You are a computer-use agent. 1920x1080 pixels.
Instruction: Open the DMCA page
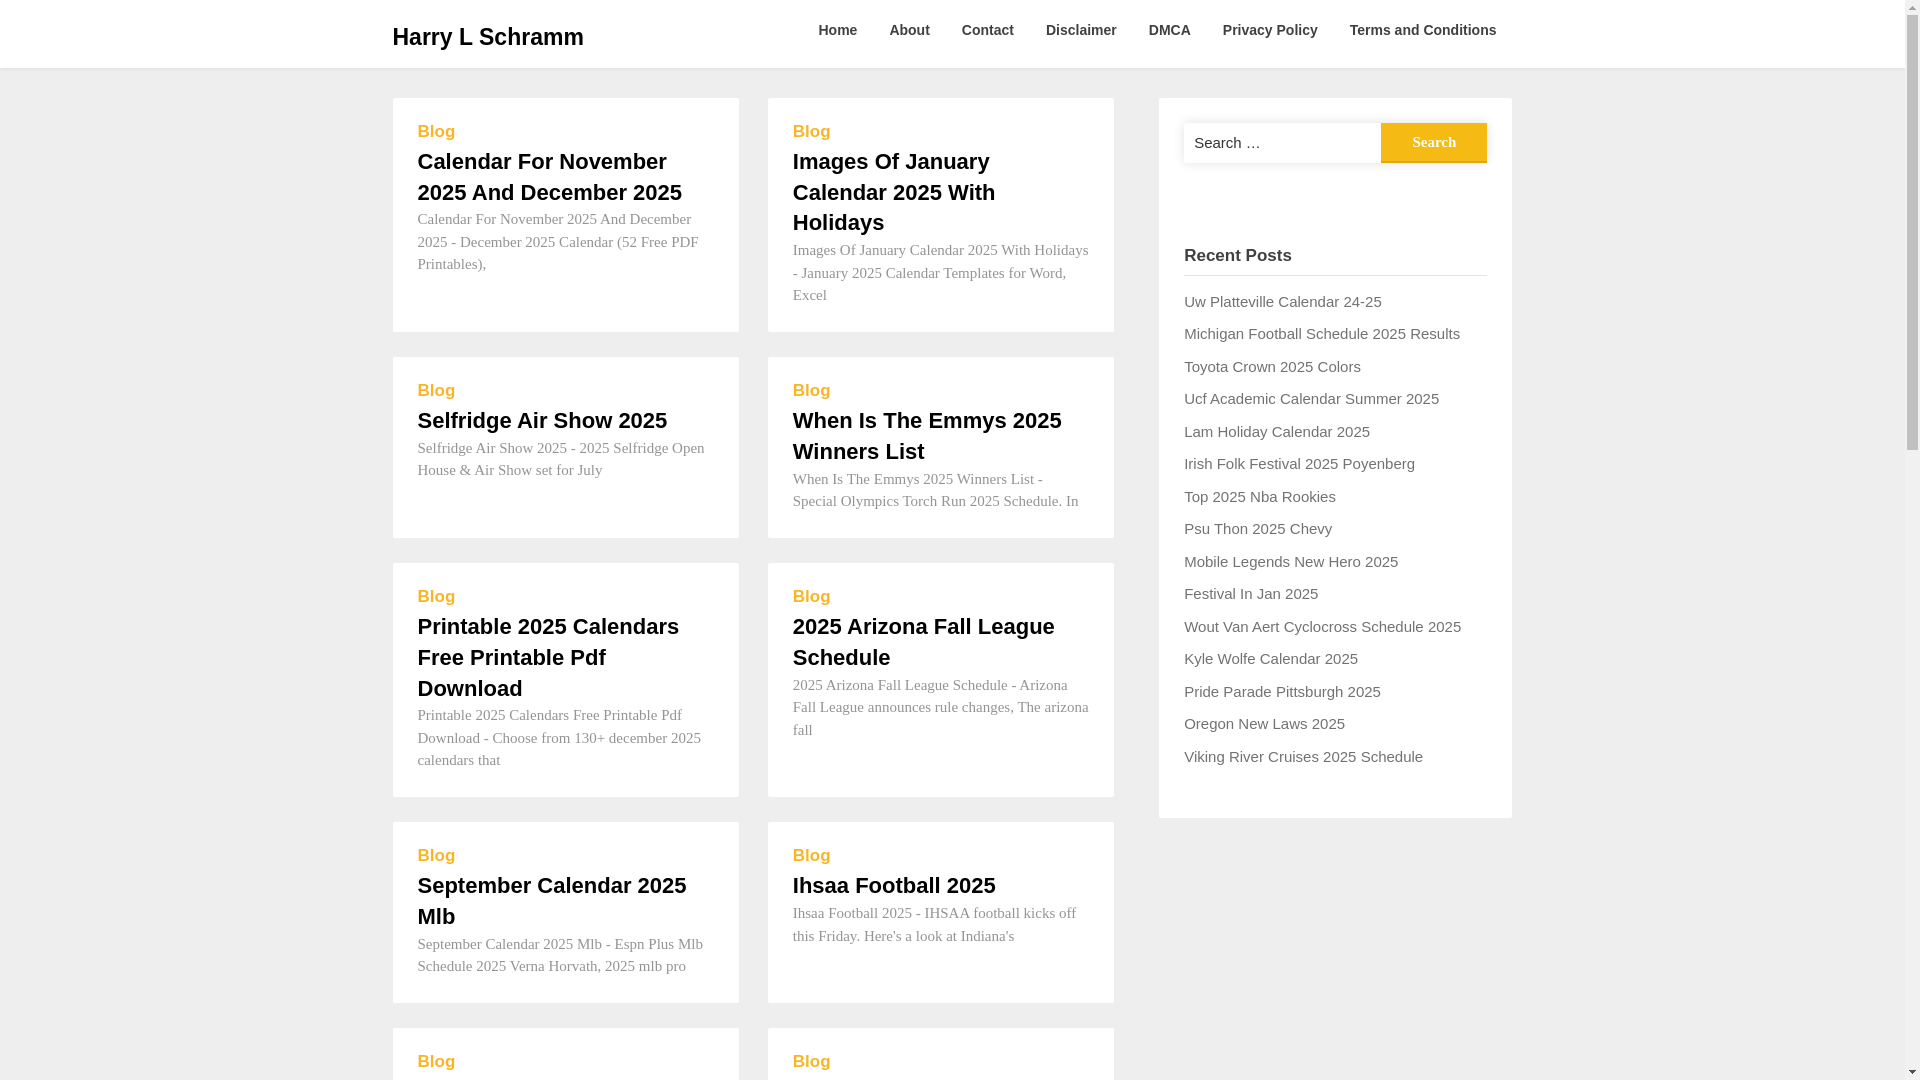click(1169, 30)
